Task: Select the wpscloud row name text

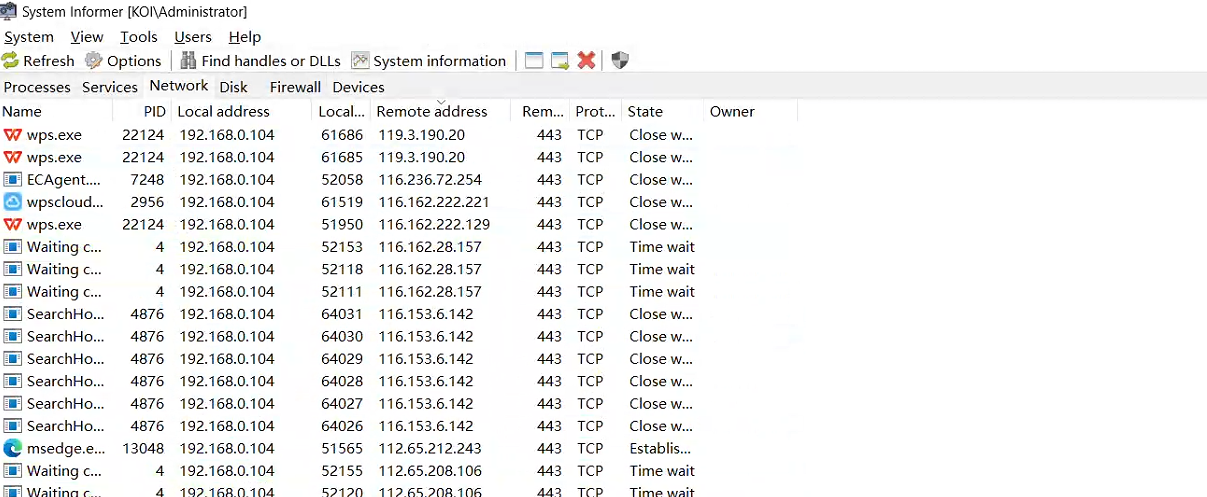Action: pos(64,202)
